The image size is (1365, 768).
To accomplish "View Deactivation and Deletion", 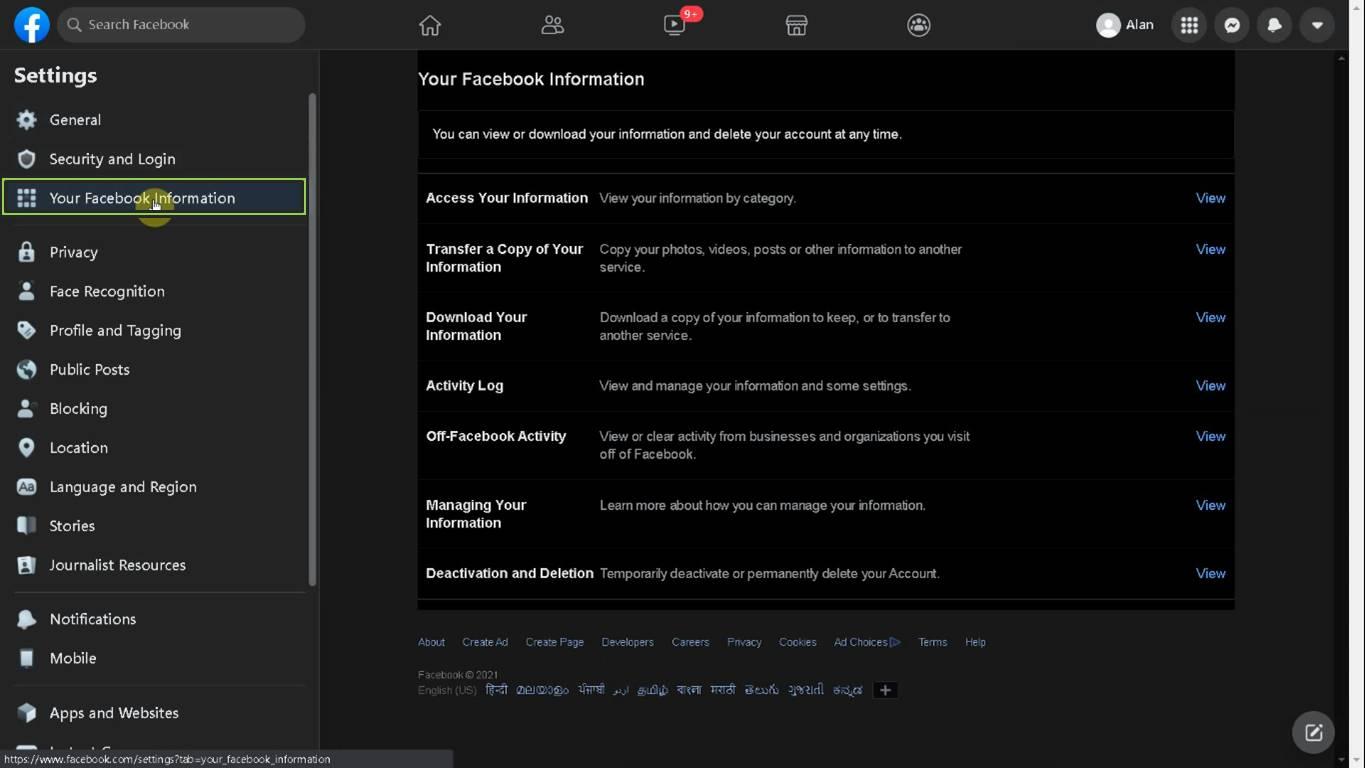I will (x=1210, y=573).
